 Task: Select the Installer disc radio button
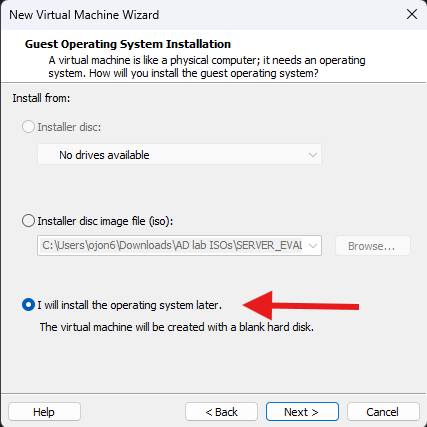(x=28, y=127)
